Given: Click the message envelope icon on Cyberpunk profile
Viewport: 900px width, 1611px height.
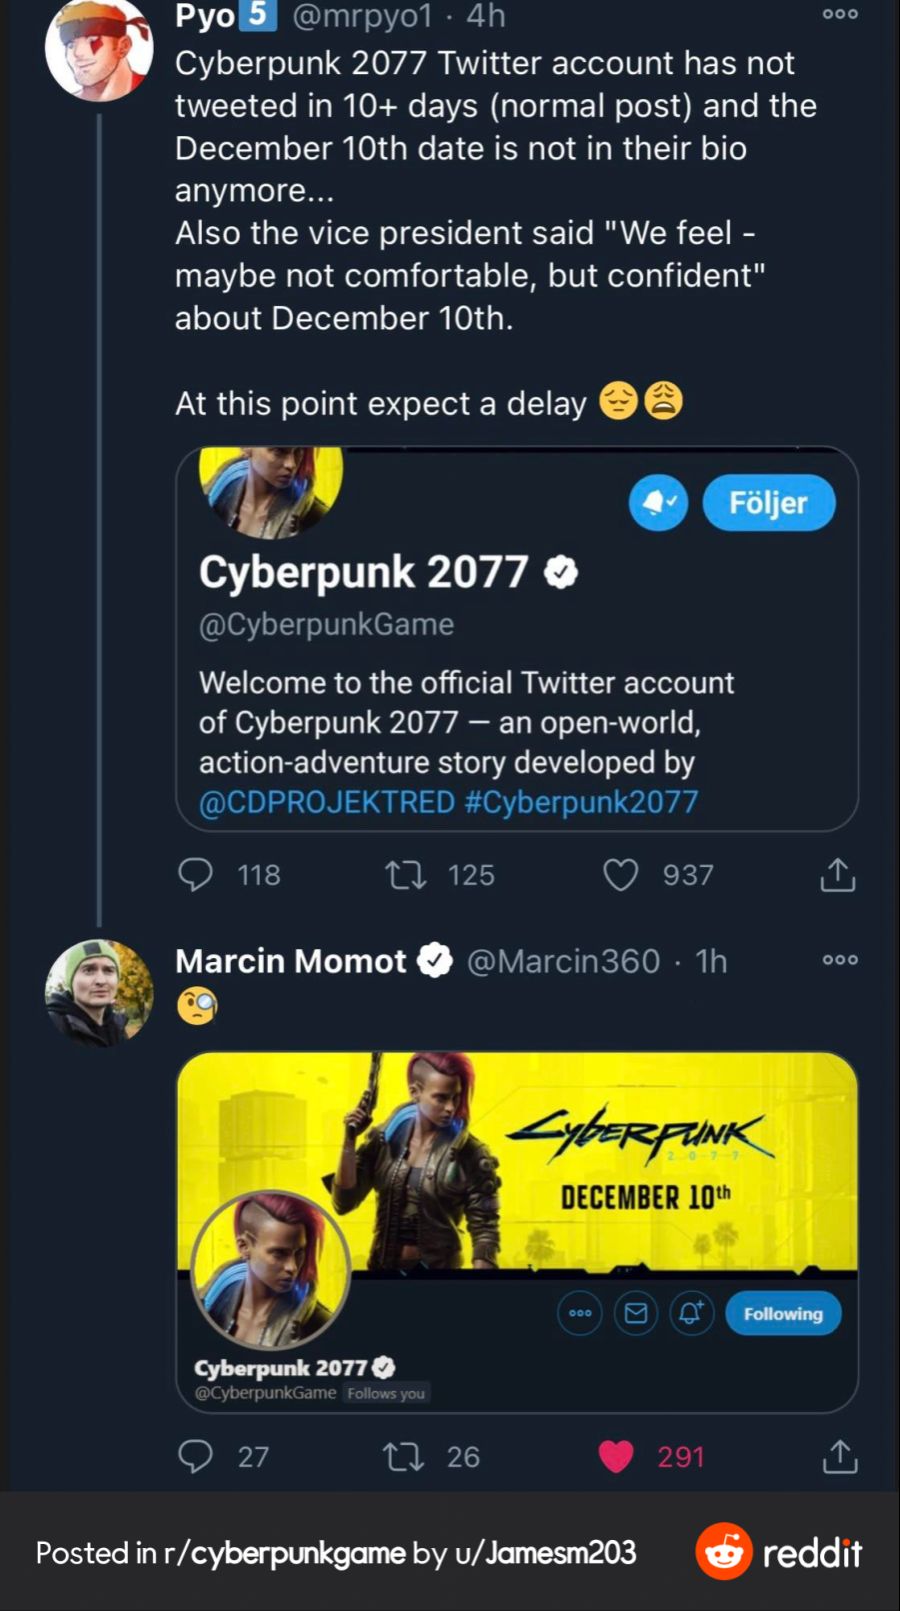Looking at the screenshot, I should (x=636, y=1313).
